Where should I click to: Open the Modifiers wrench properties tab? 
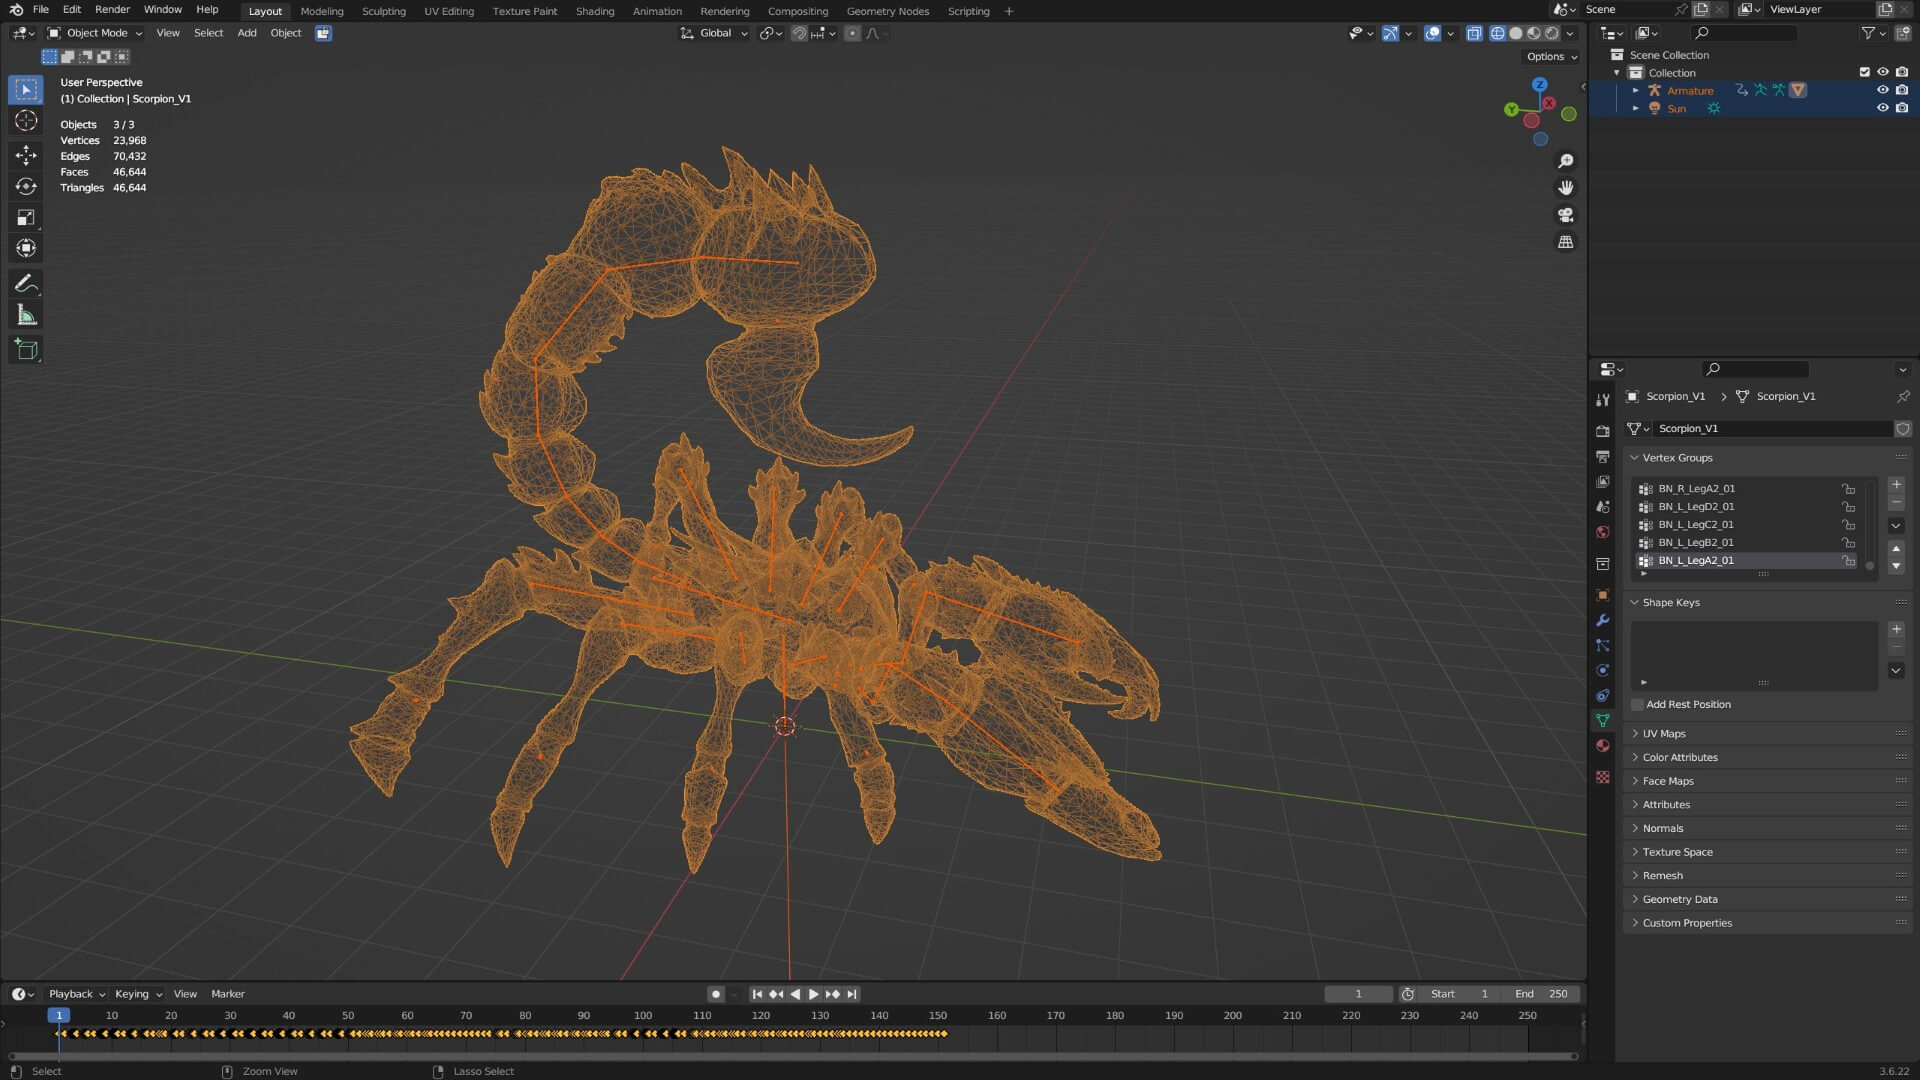(1603, 620)
